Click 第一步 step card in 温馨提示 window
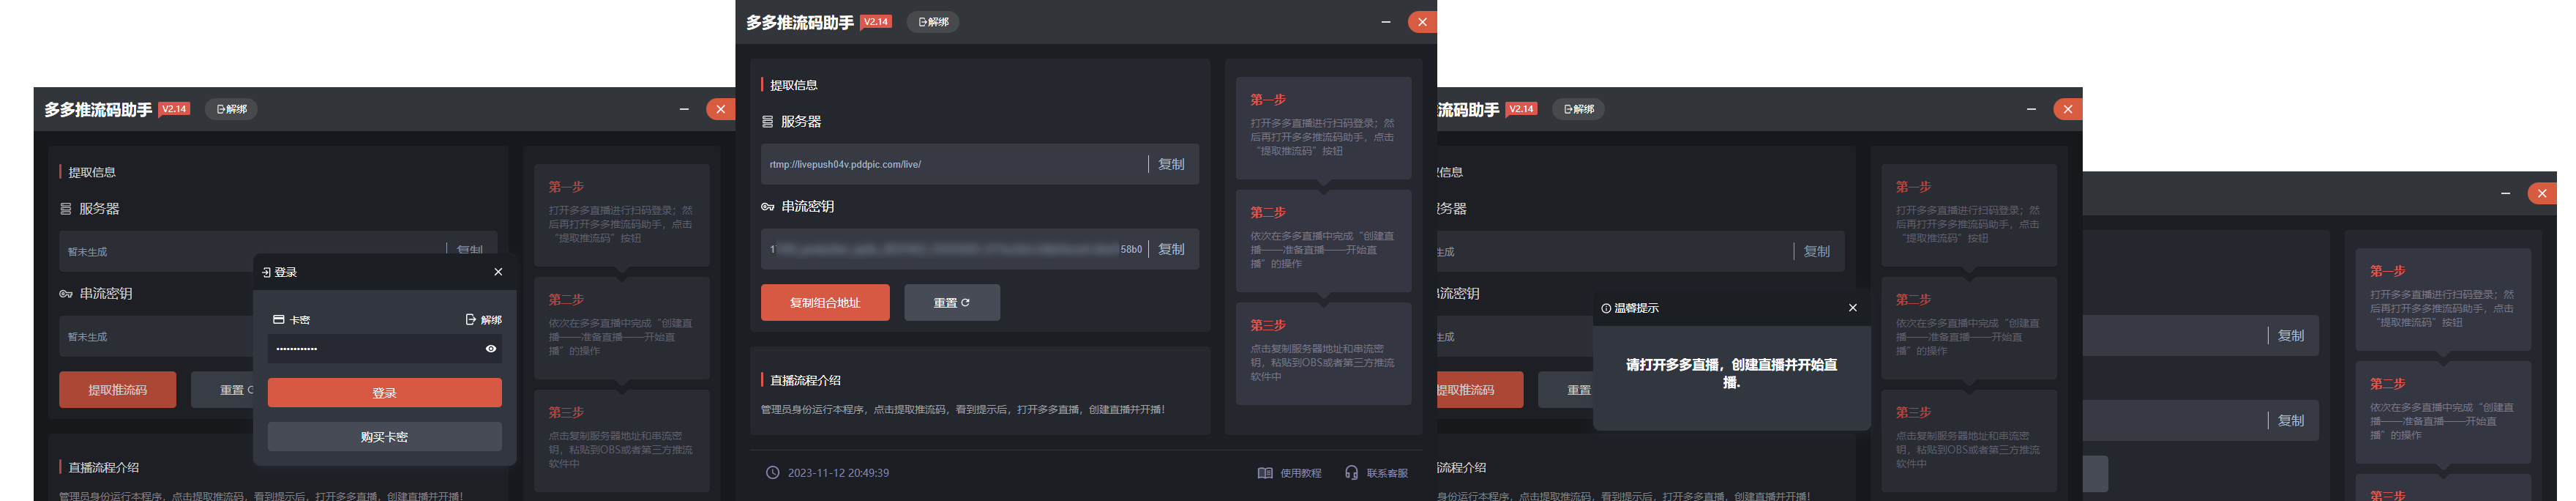The width and height of the screenshot is (2576, 501). pos(1969,215)
